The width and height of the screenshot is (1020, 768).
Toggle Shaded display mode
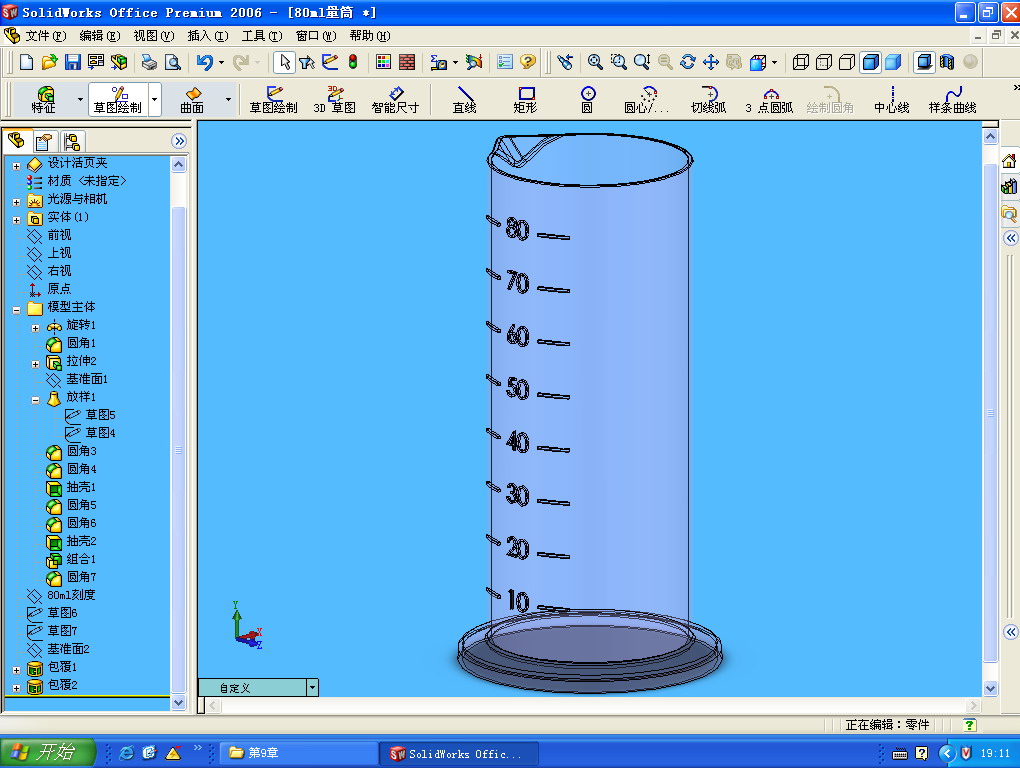[x=894, y=62]
